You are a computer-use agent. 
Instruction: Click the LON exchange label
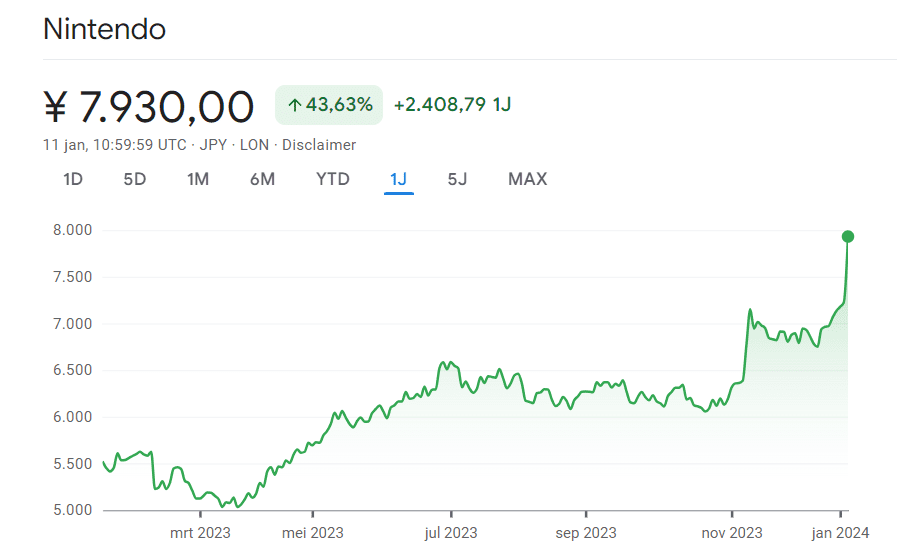[x=254, y=145]
